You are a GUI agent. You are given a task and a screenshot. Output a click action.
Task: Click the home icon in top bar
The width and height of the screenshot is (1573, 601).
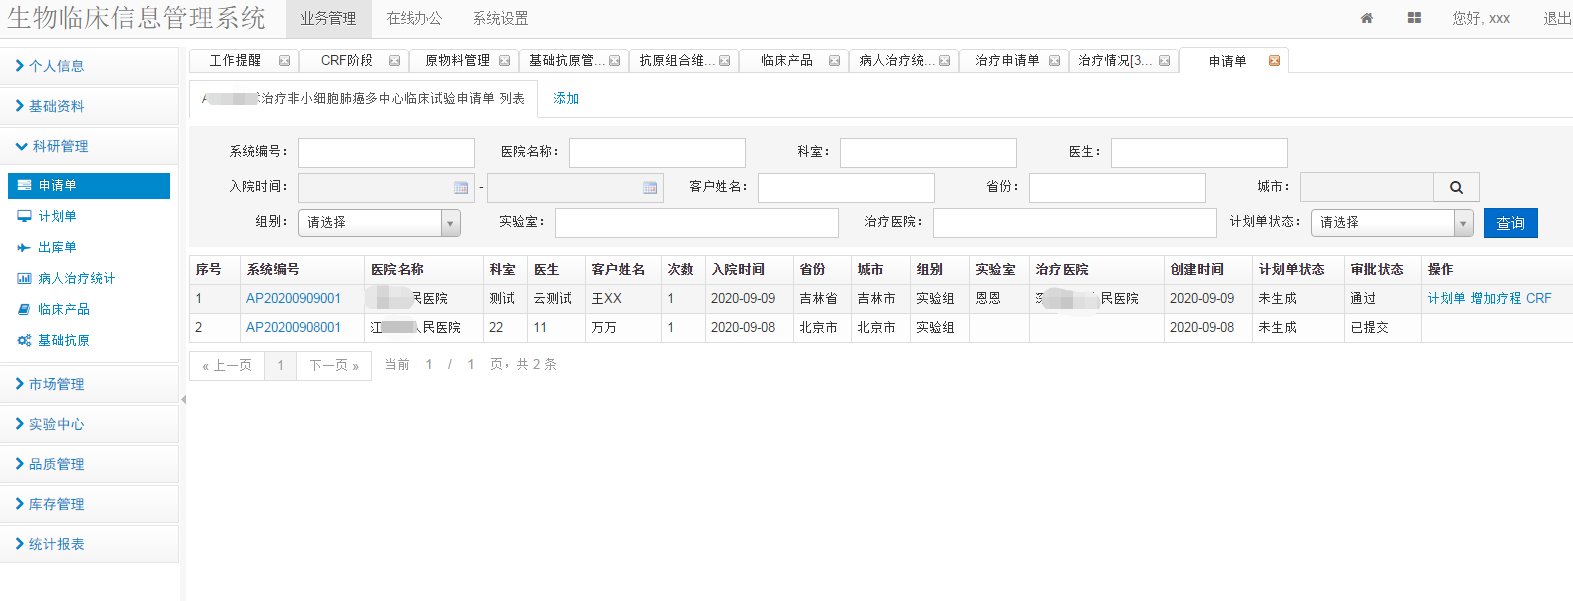[1366, 18]
